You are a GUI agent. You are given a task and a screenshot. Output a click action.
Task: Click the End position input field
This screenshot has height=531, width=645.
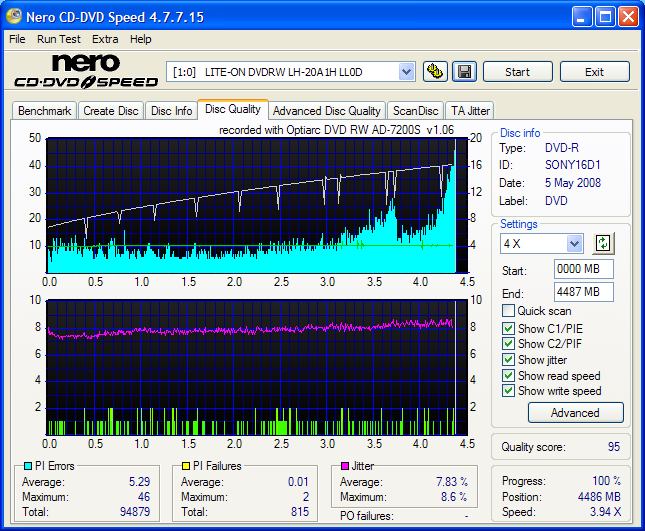point(583,292)
